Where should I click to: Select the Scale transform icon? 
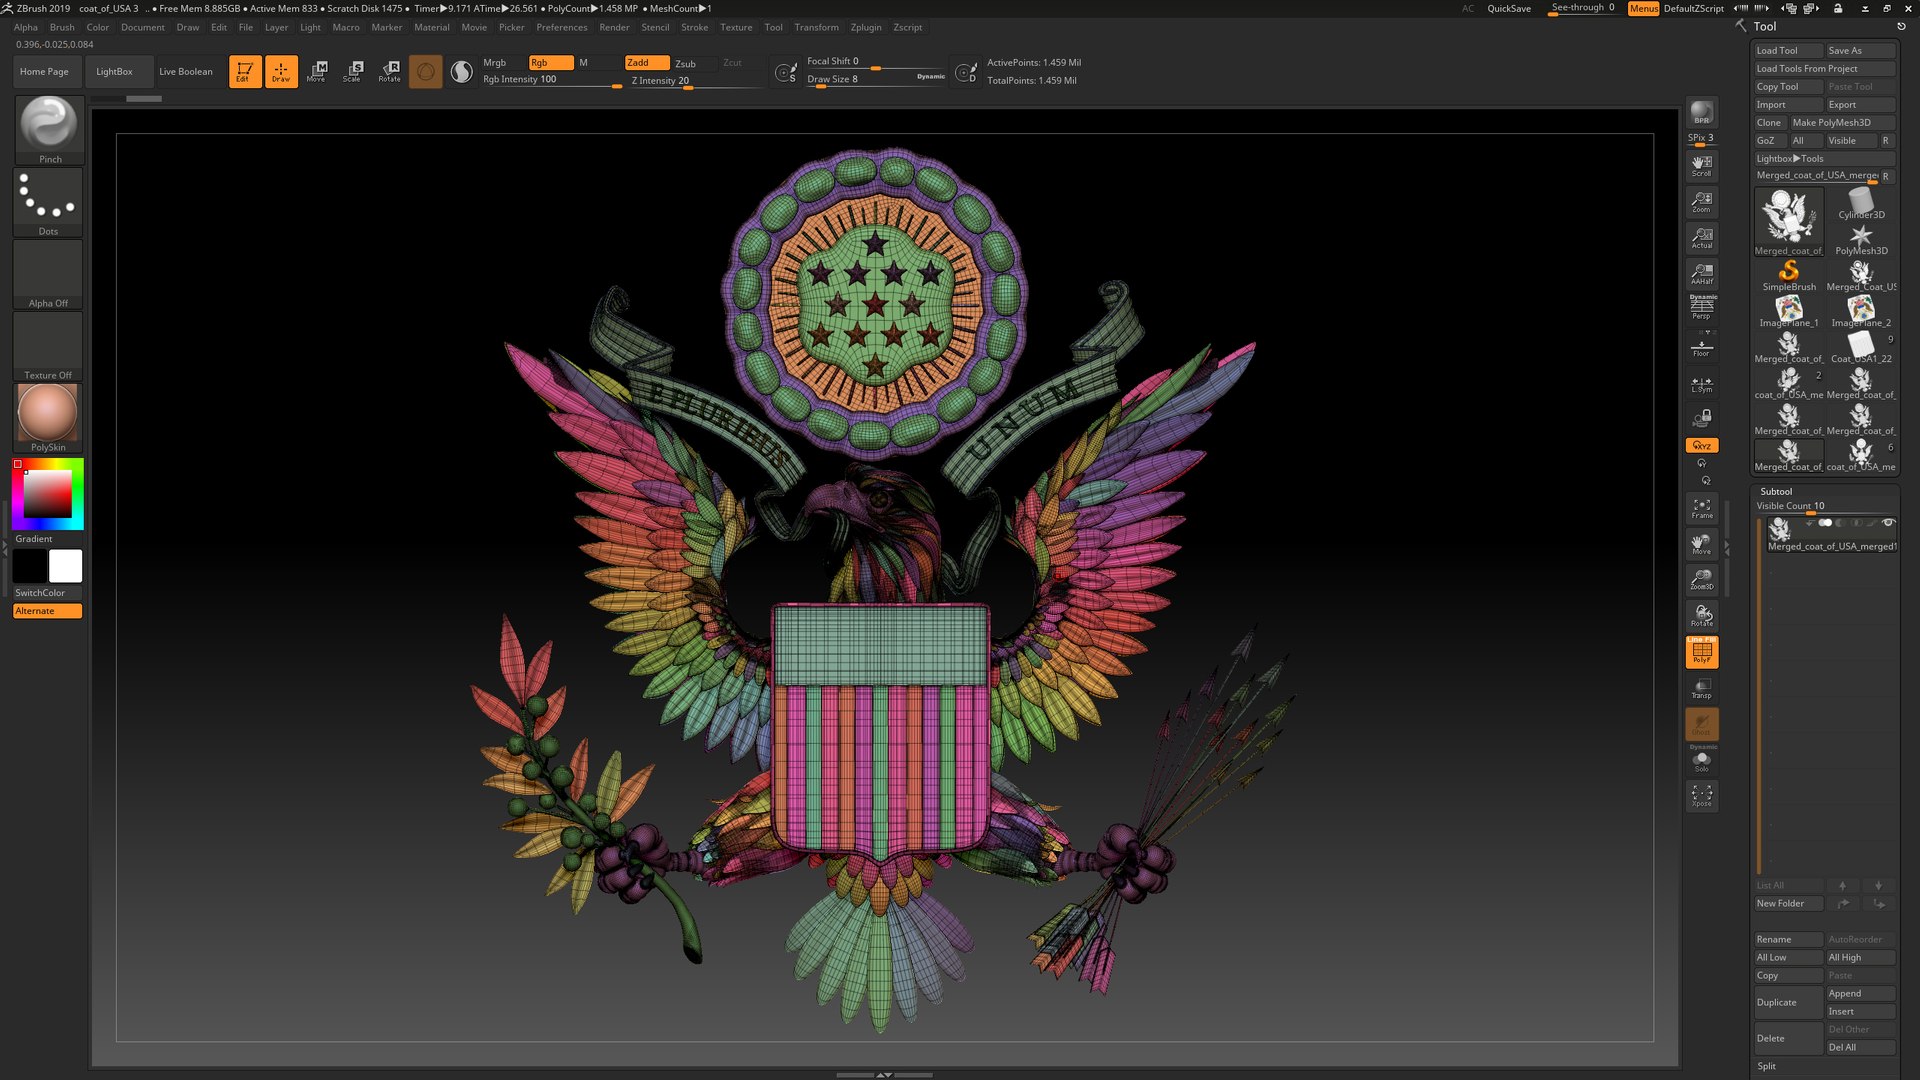pyautogui.click(x=353, y=71)
